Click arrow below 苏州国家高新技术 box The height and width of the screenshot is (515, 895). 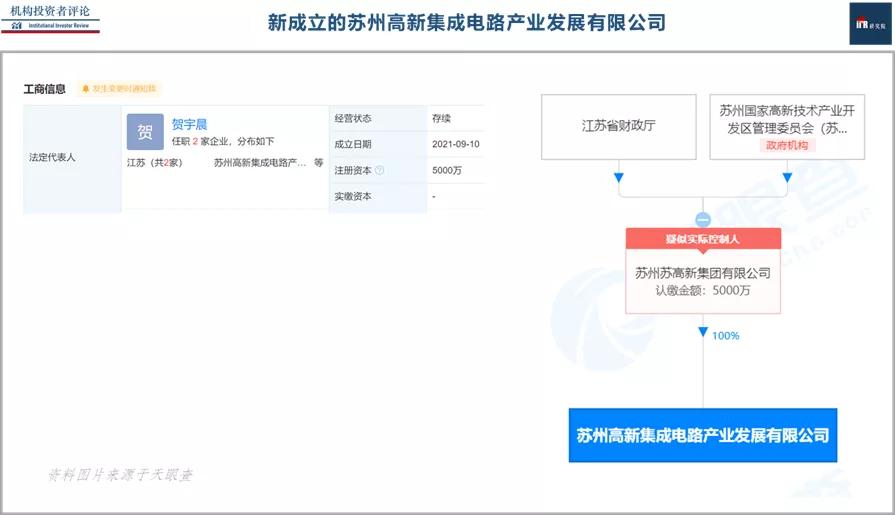coord(787,178)
